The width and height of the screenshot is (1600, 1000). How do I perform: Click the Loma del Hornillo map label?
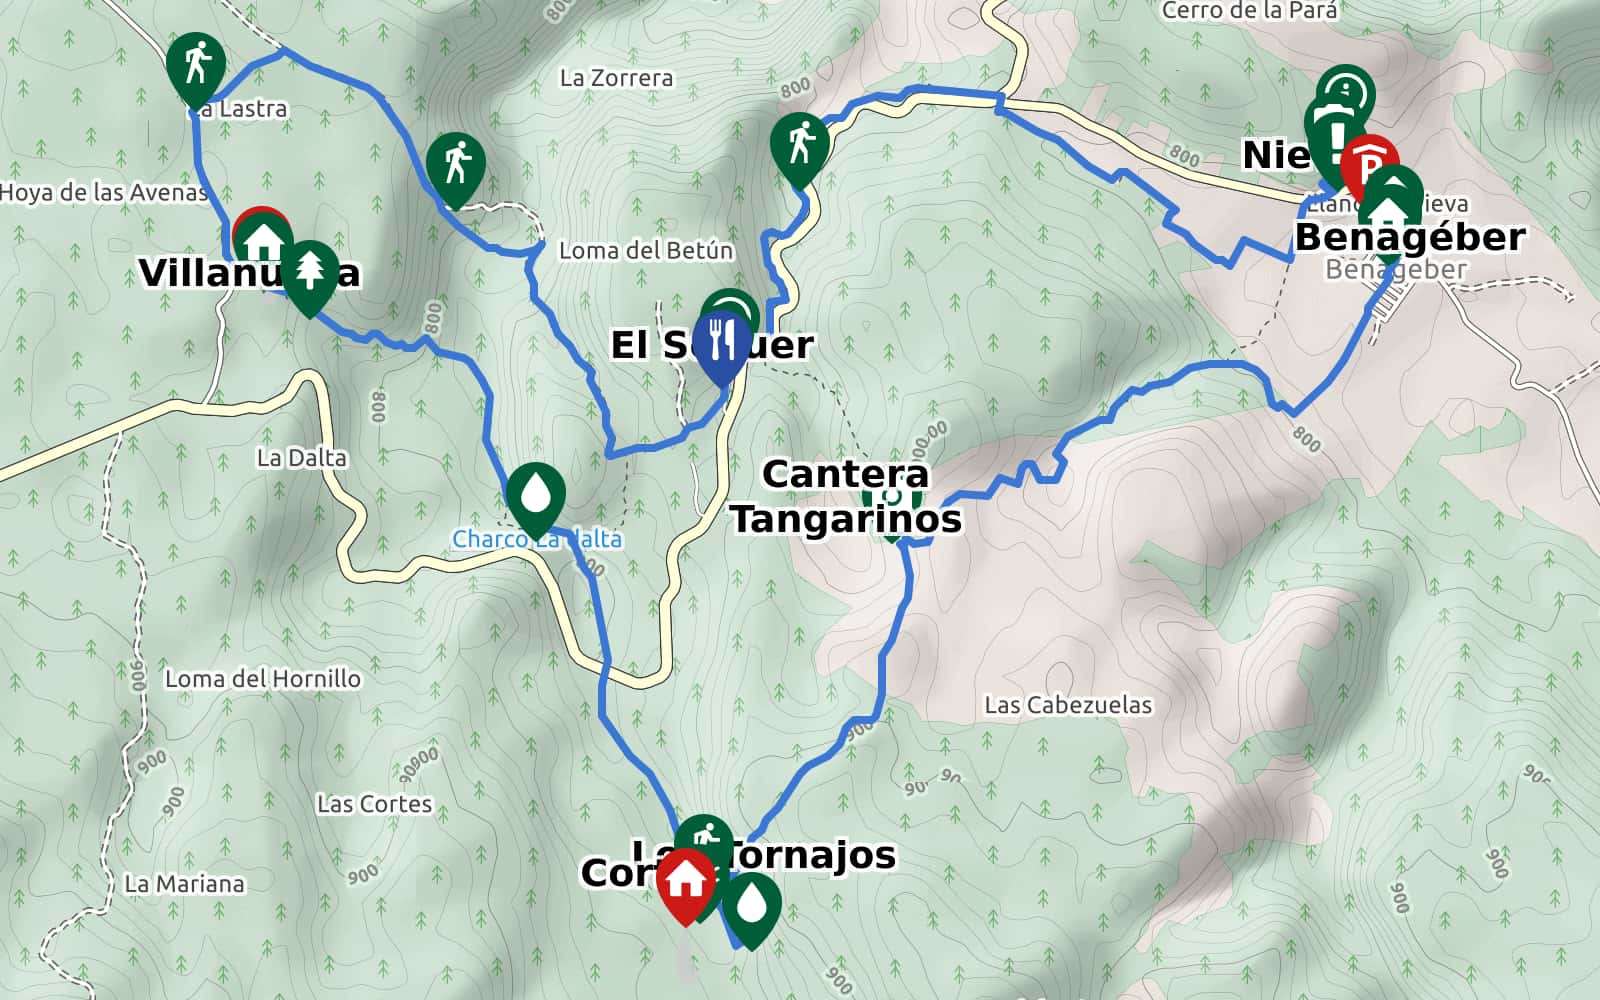(263, 679)
